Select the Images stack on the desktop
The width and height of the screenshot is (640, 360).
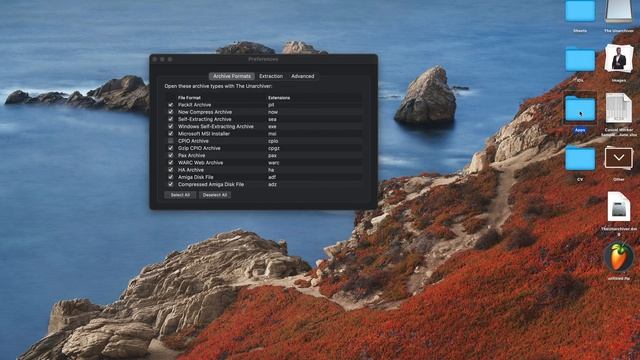click(619, 58)
